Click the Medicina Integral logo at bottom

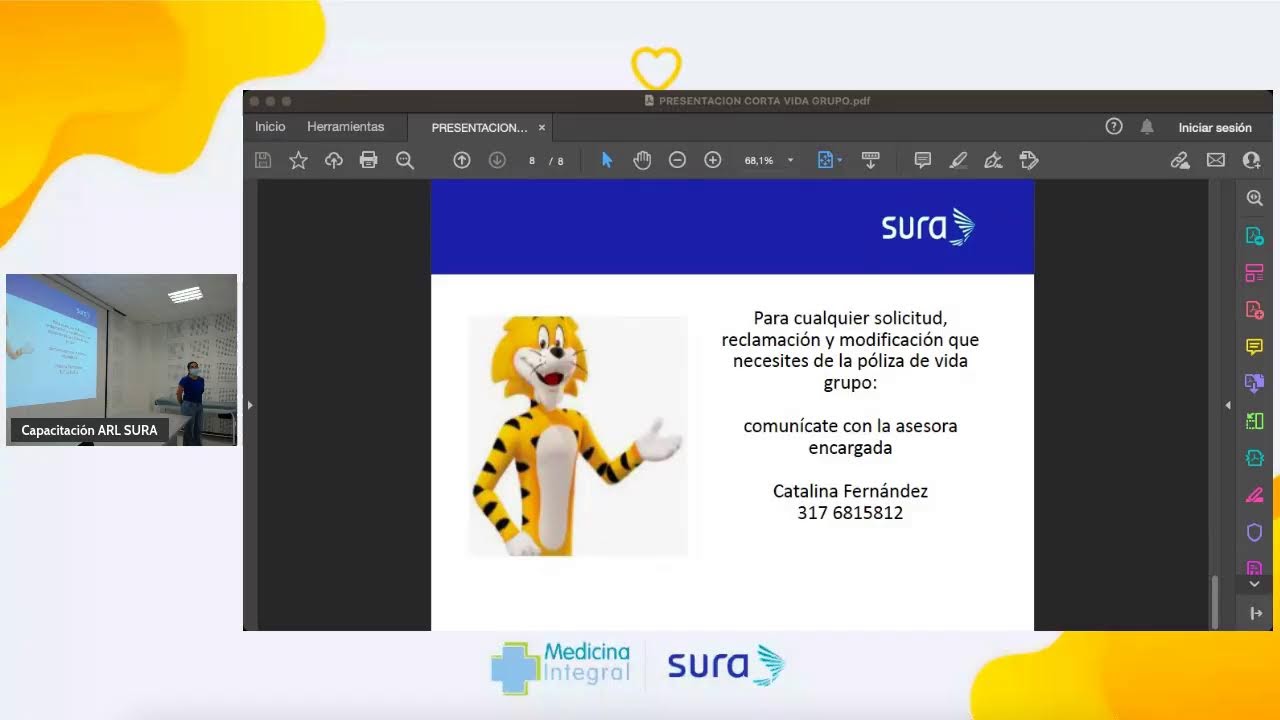(x=561, y=666)
